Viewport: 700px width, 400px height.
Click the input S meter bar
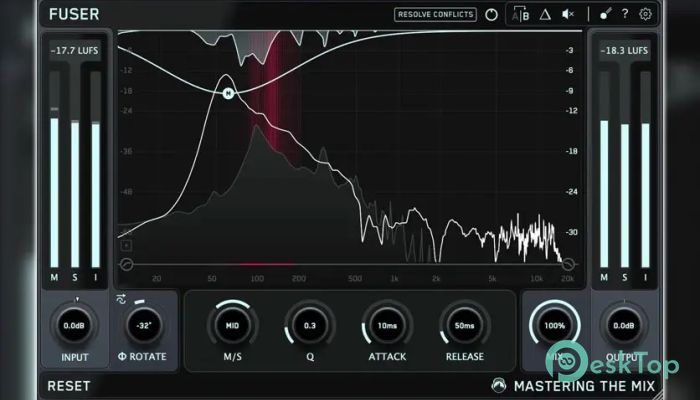pos(75,170)
